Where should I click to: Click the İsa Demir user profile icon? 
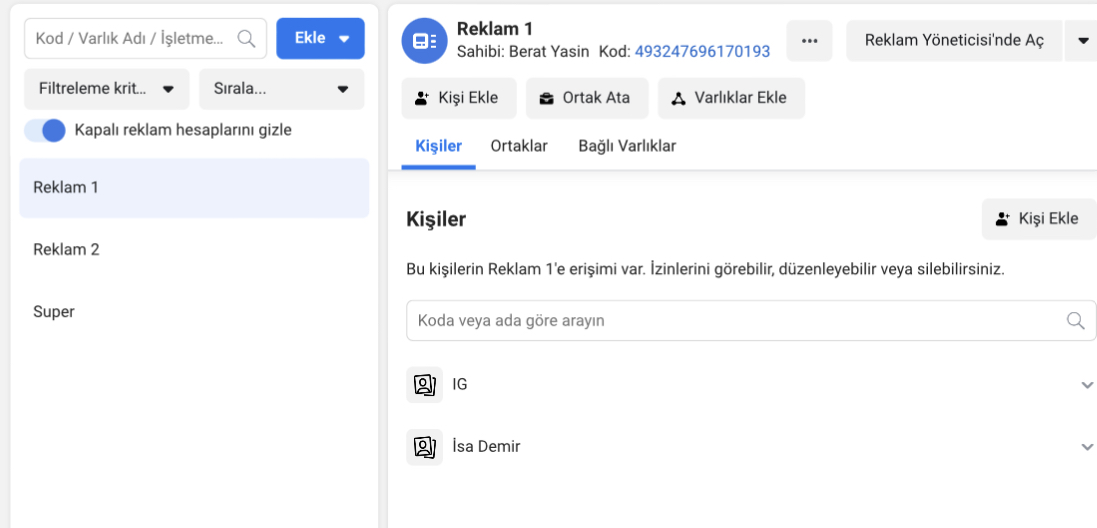tap(425, 447)
